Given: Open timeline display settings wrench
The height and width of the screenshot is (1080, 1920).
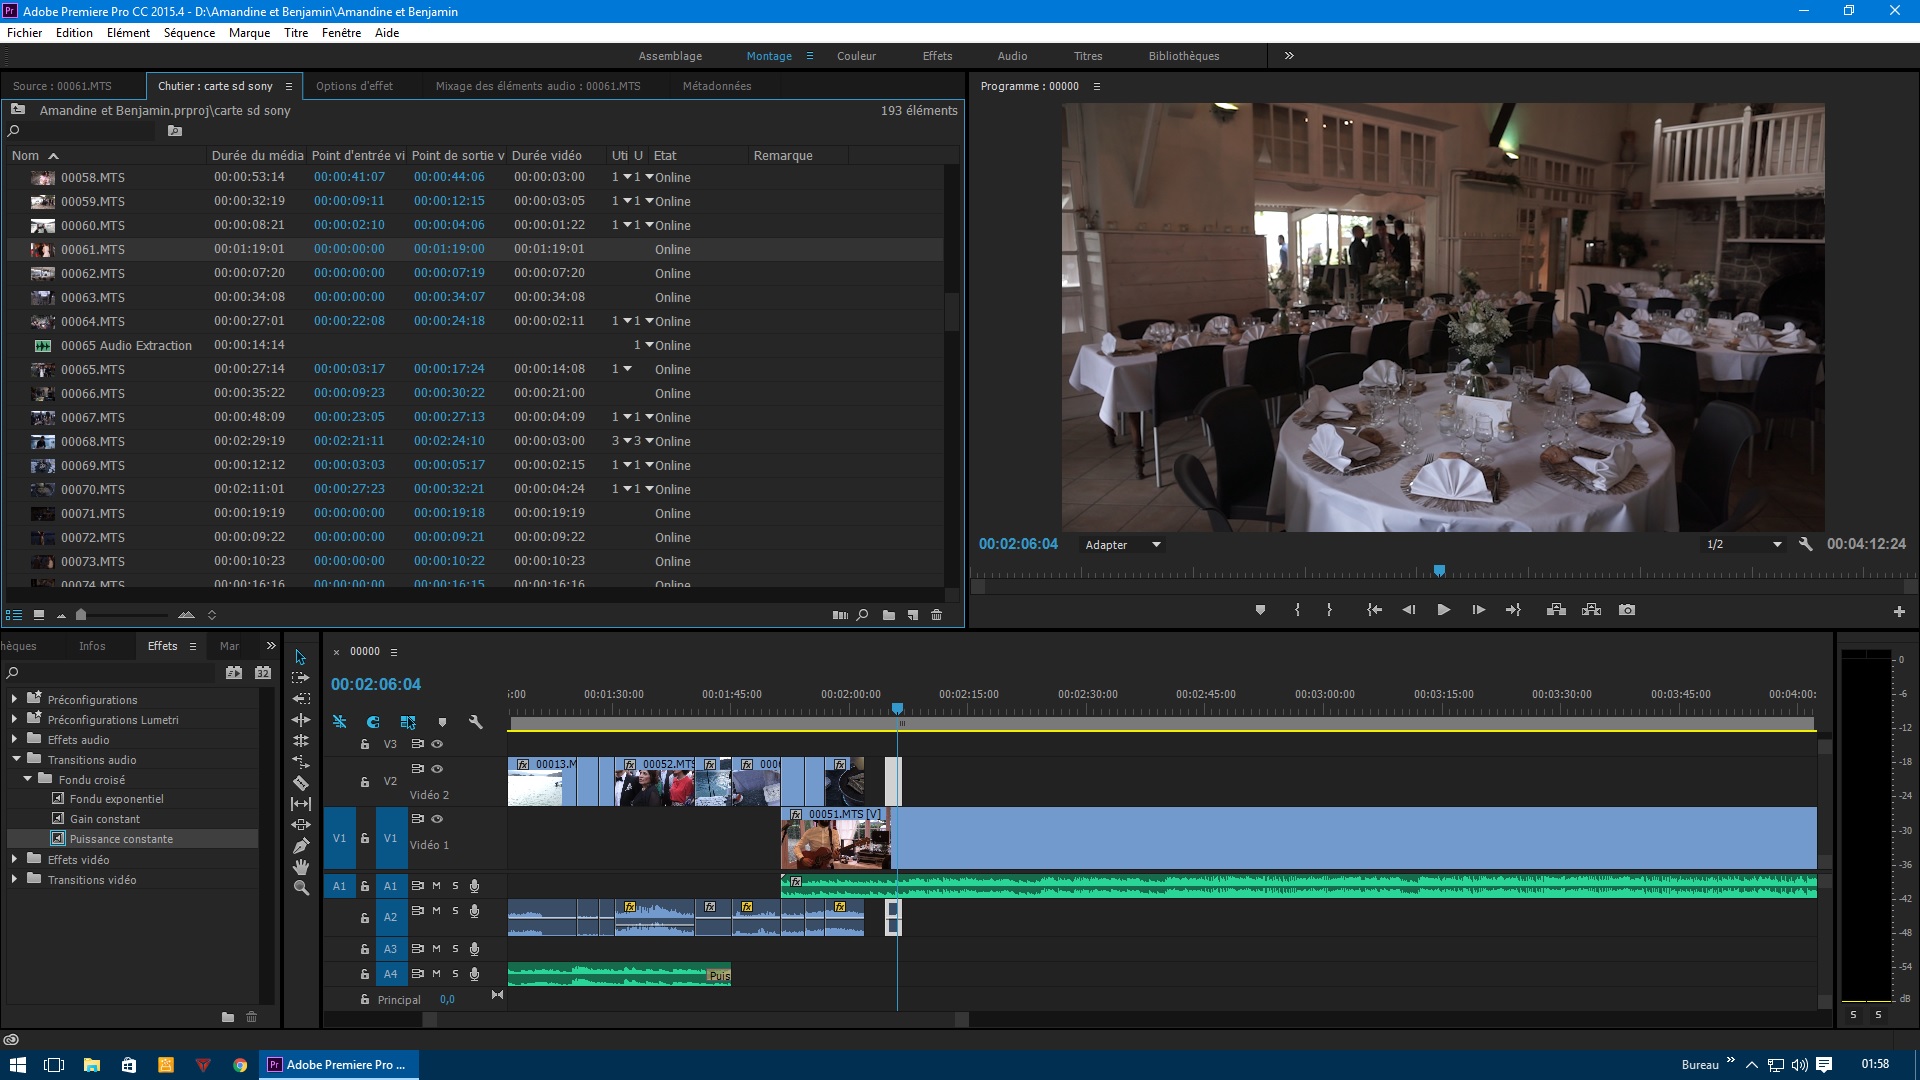Looking at the screenshot, I should coord(476,722).
